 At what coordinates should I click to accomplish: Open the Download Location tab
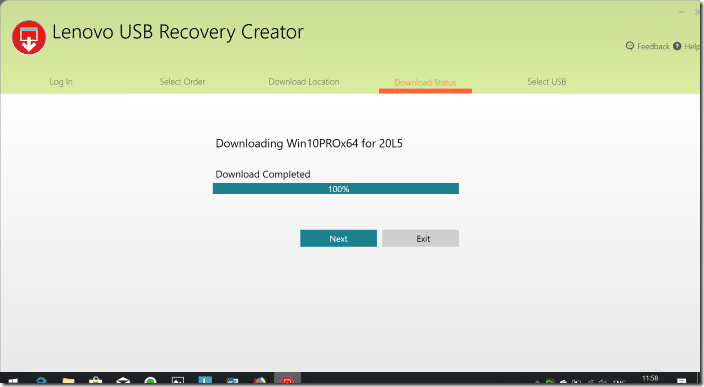(x=304, y=82)
